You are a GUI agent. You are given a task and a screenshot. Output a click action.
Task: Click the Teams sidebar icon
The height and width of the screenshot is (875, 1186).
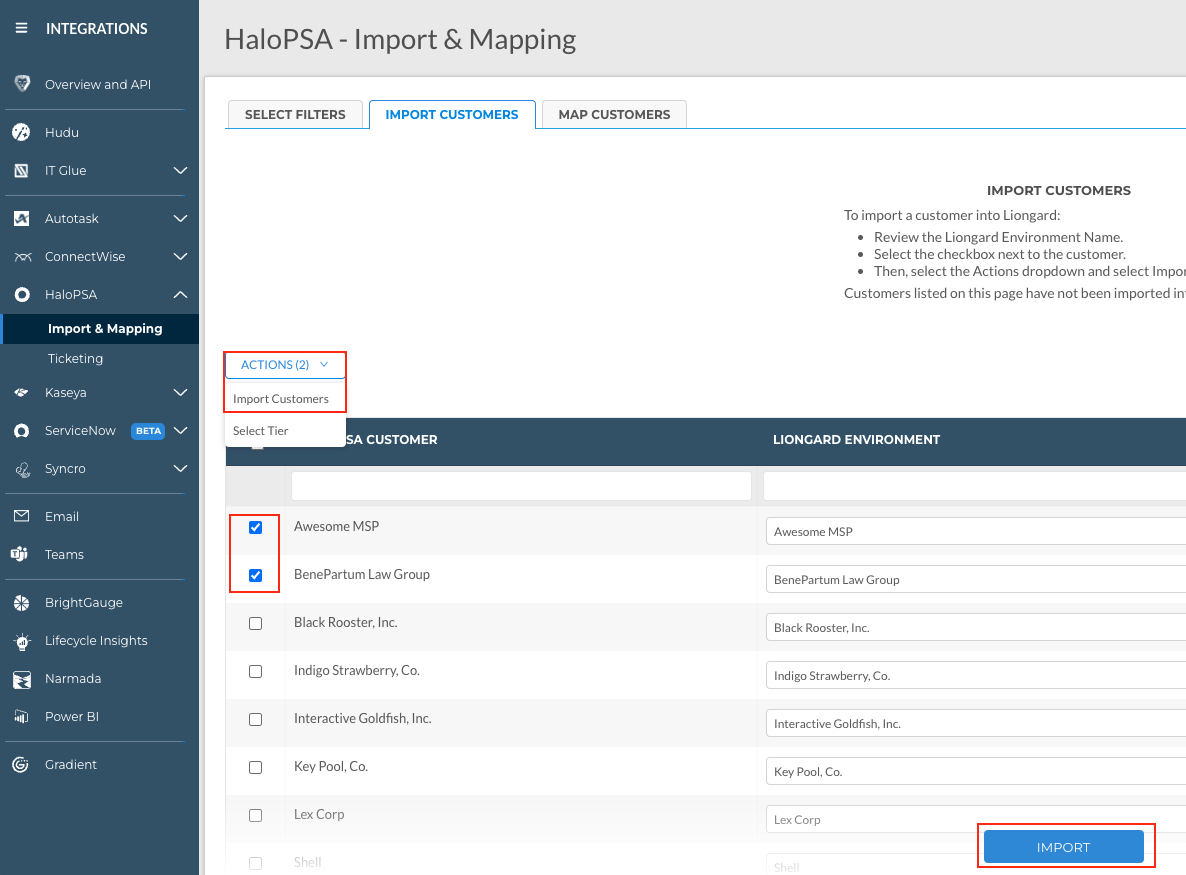20,554
